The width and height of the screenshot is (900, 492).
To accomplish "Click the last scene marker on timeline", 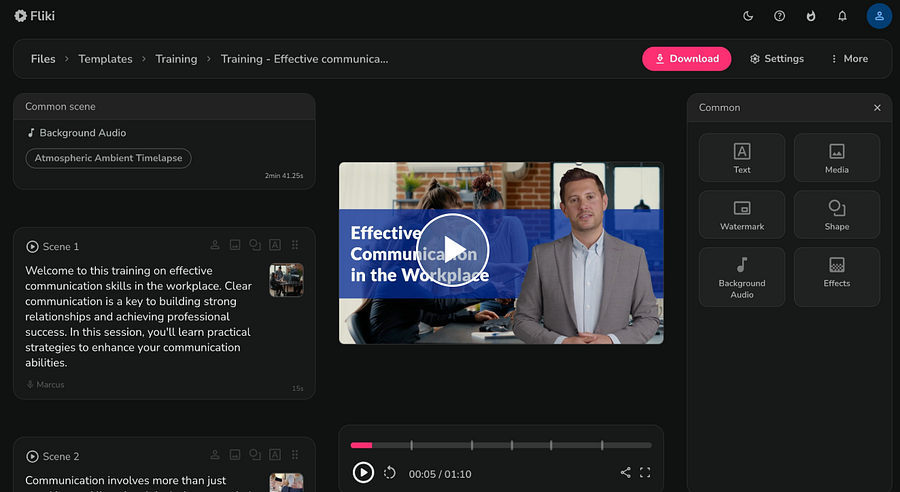I will point(602,445).
